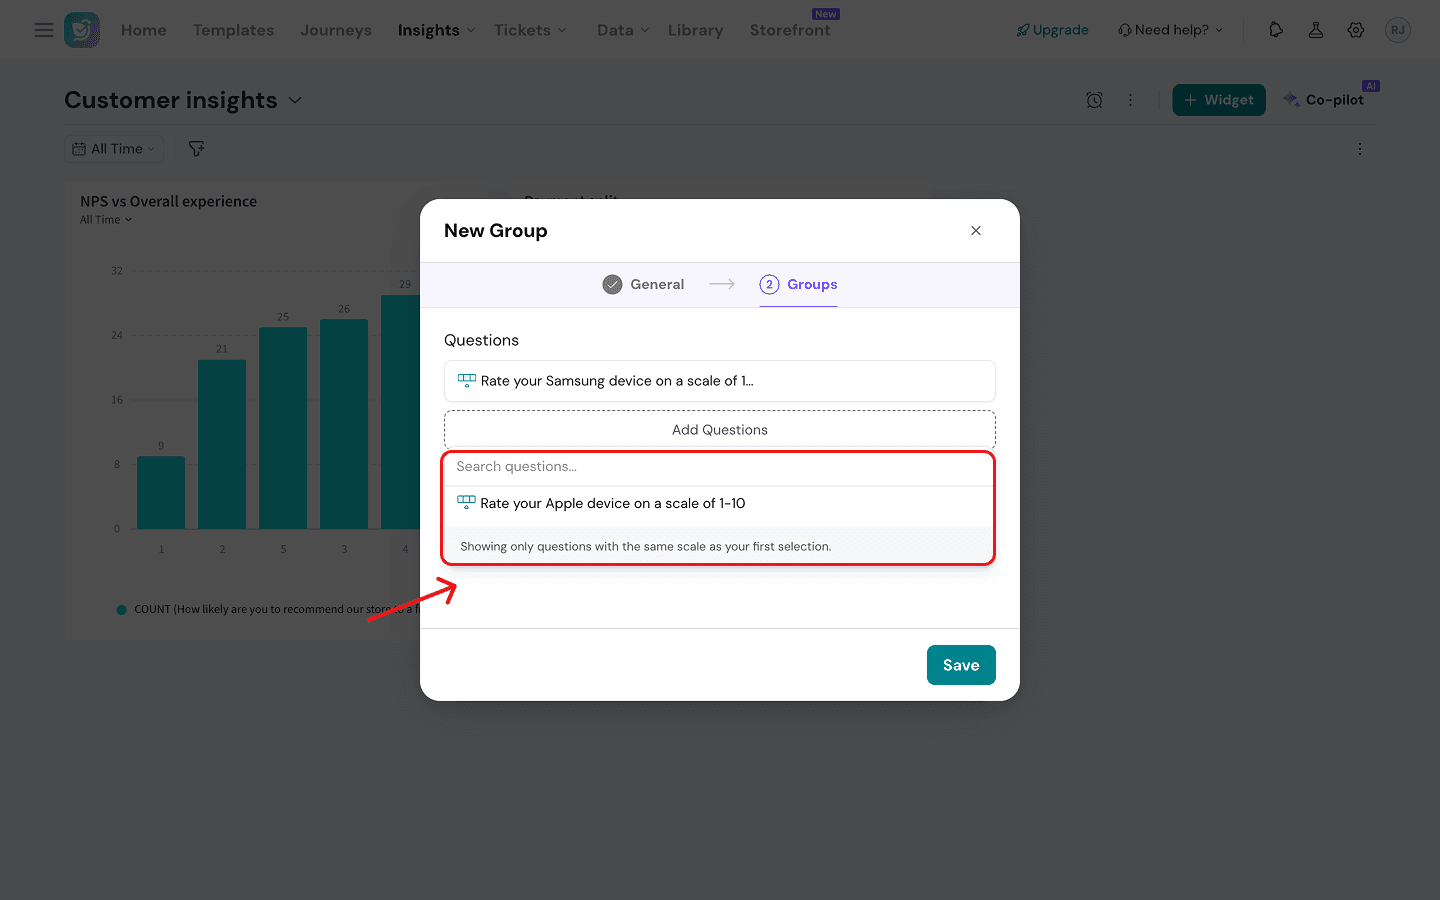Go to the Home page

point(144,30)
